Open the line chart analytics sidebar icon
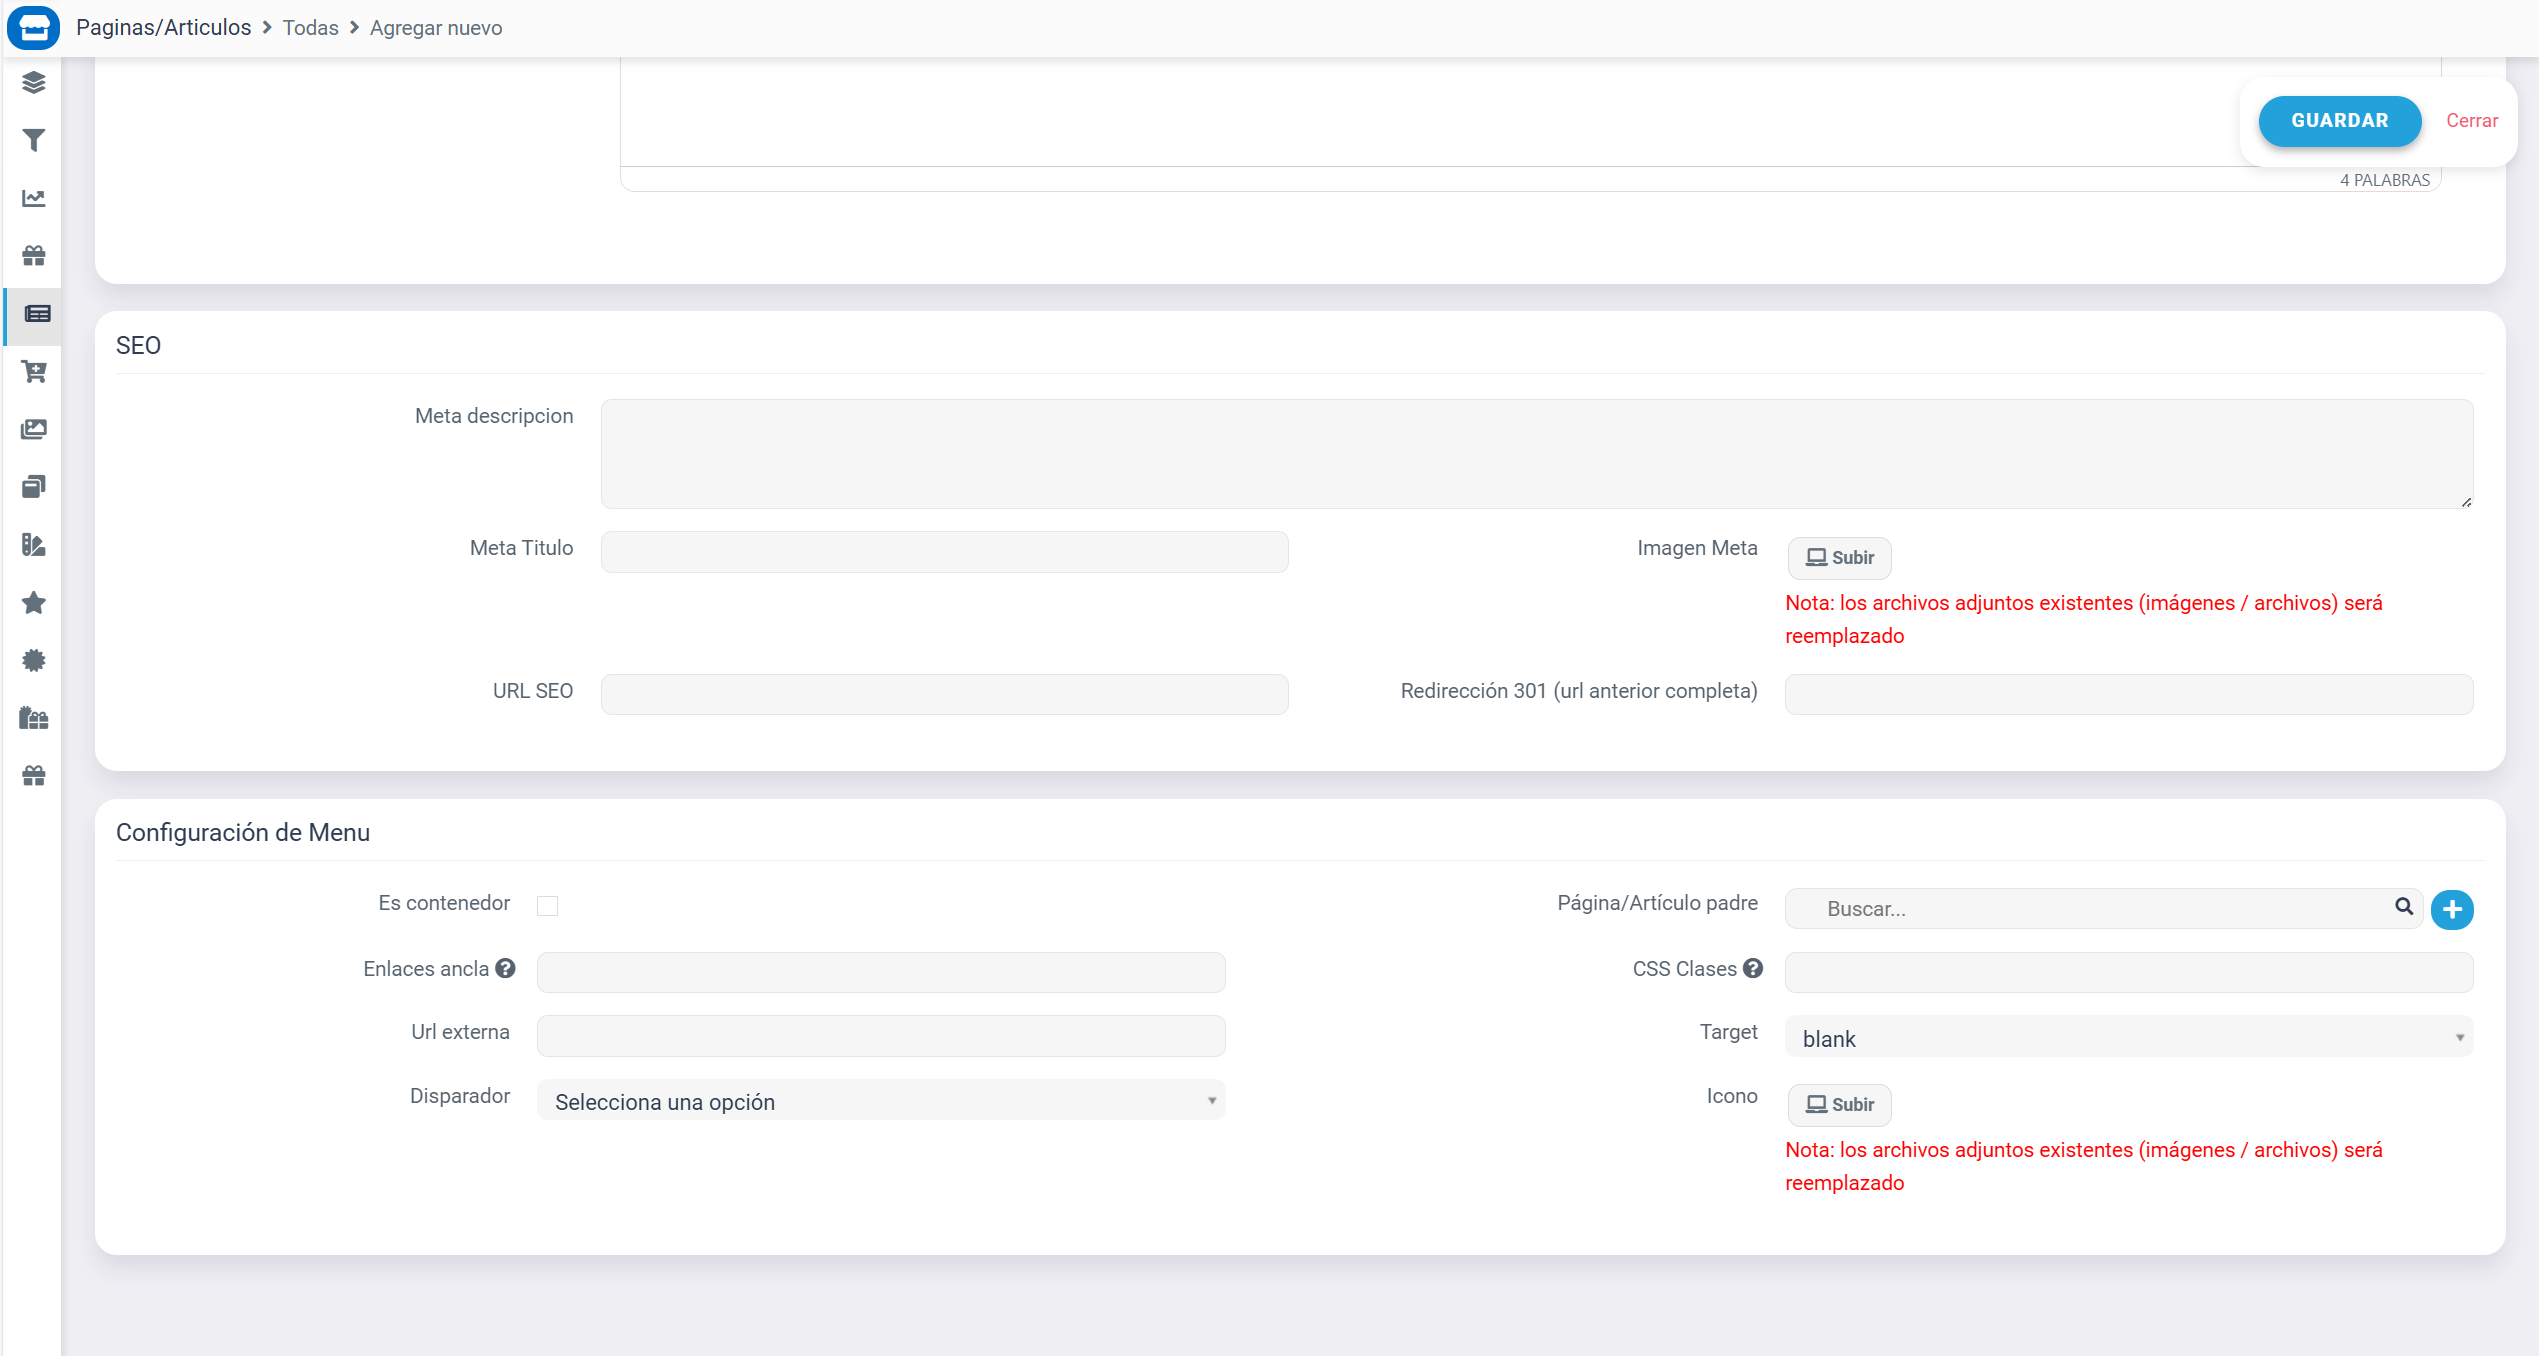 pos(34,198)
